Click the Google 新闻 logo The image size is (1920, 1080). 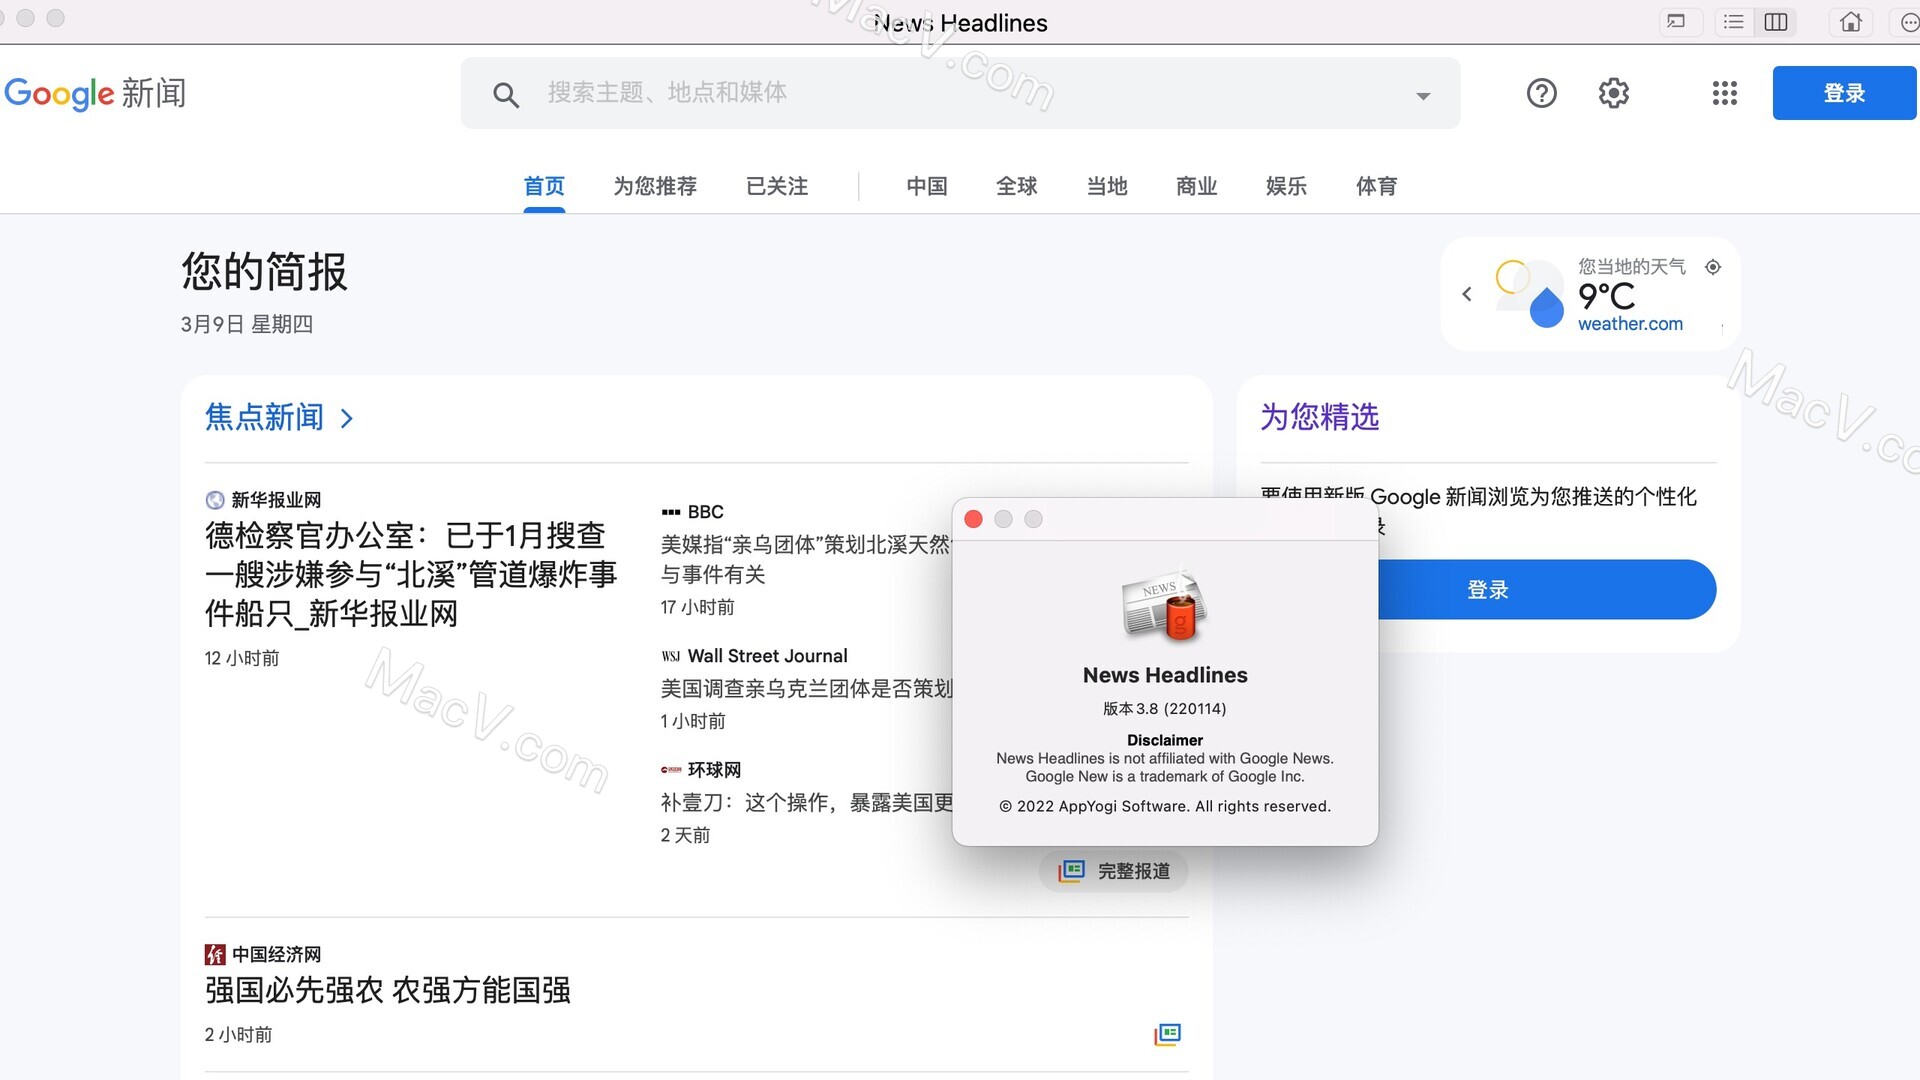(95, 93)
